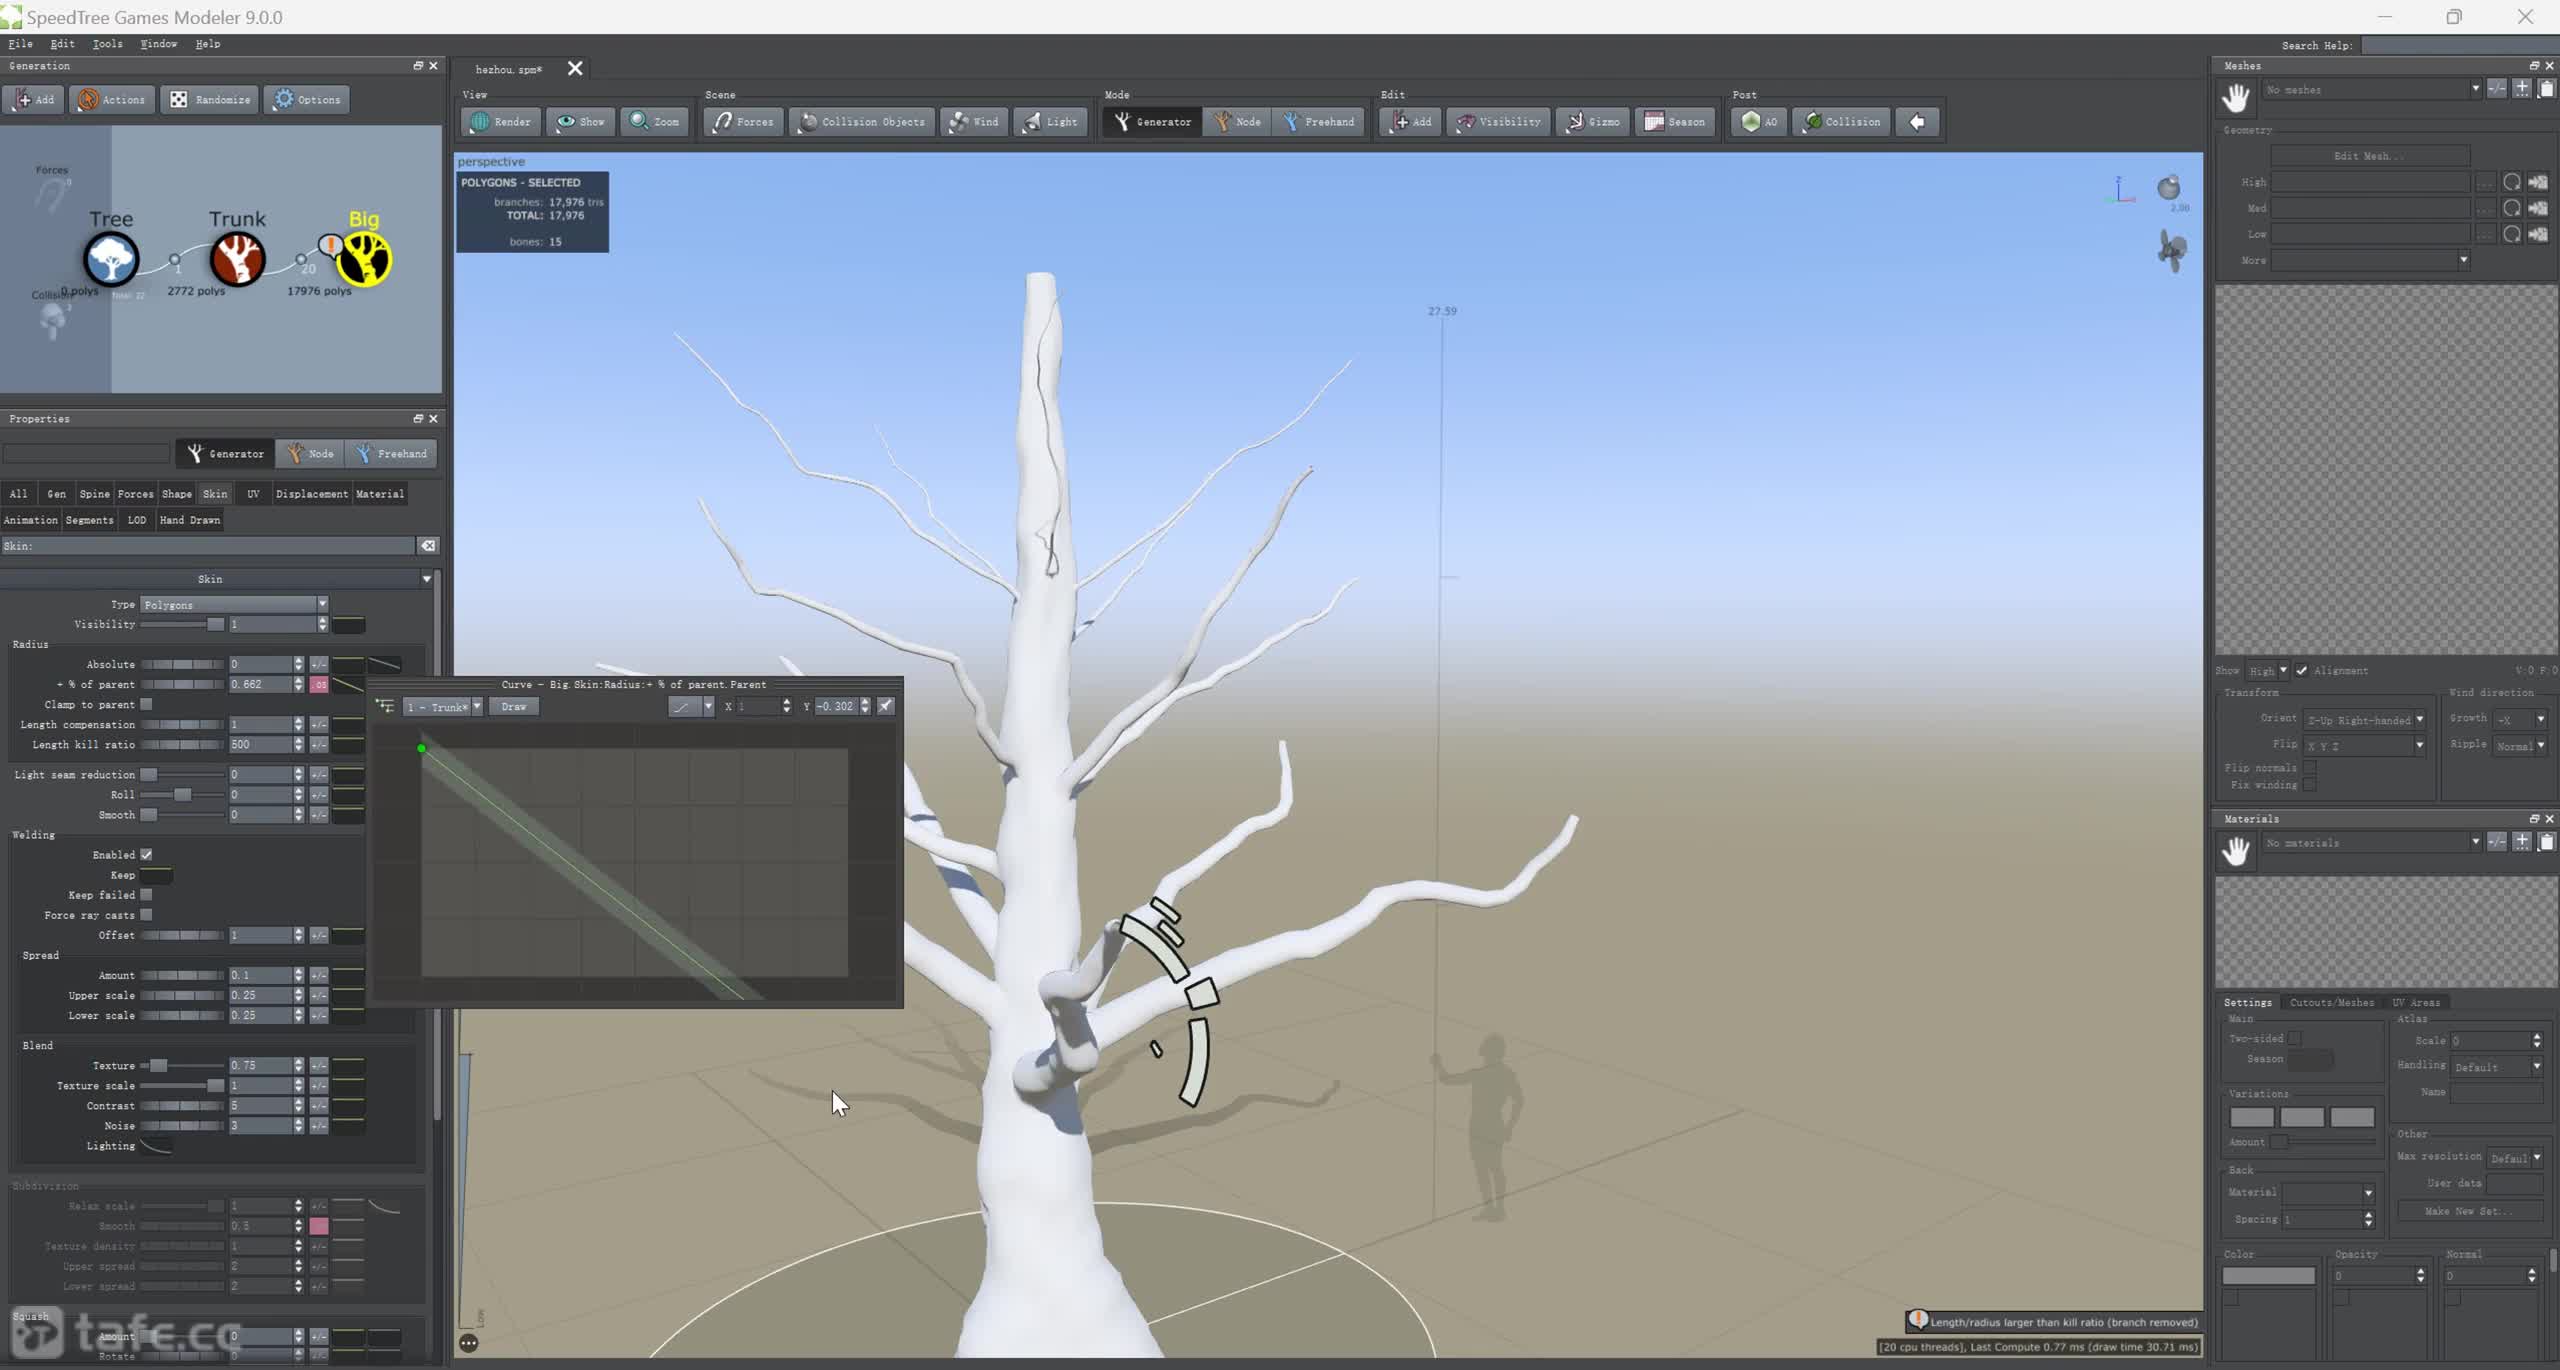The height and width of the screenshot is (1370, 2560).
Task: Click the curve editor Y value field
Action: point(837,707)
